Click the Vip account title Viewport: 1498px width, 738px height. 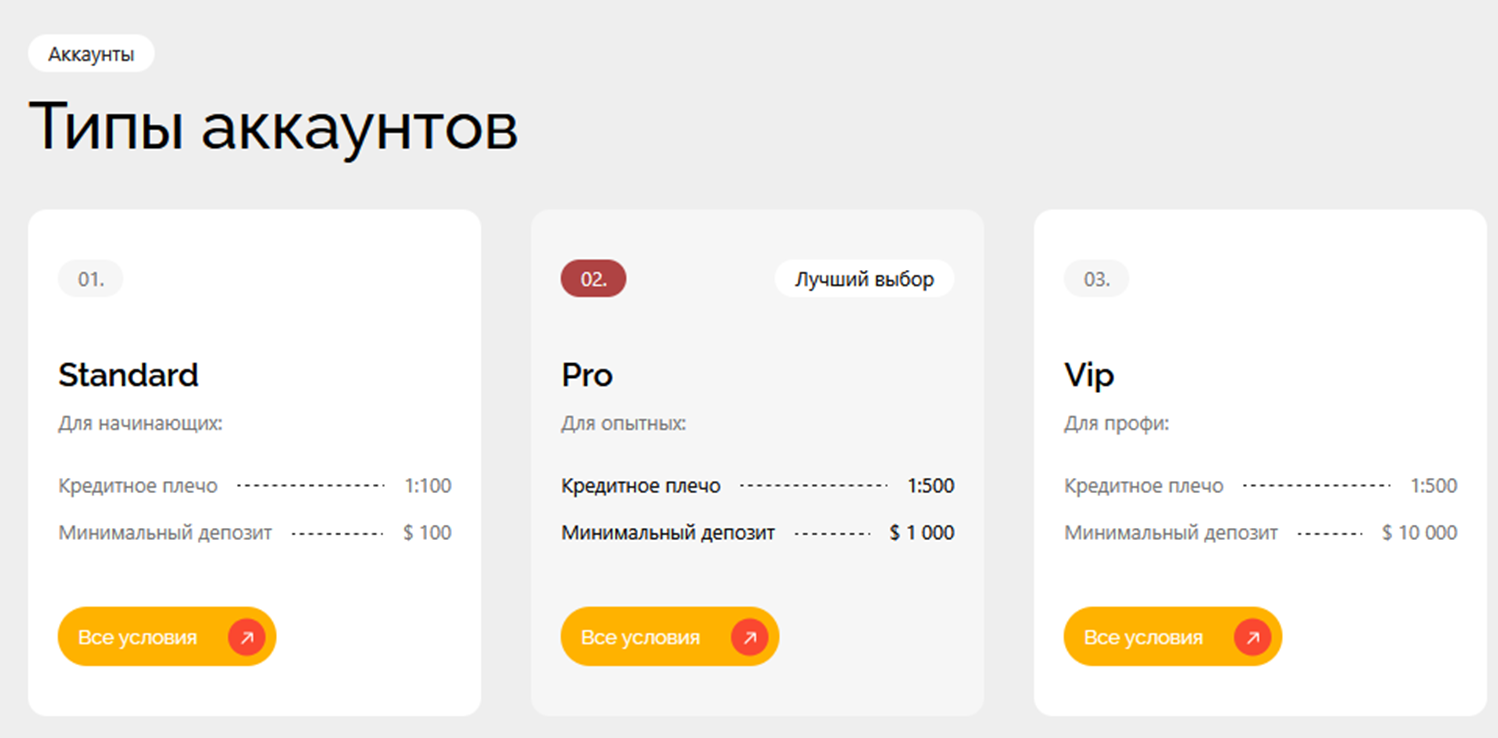[x=1089, y=375]
